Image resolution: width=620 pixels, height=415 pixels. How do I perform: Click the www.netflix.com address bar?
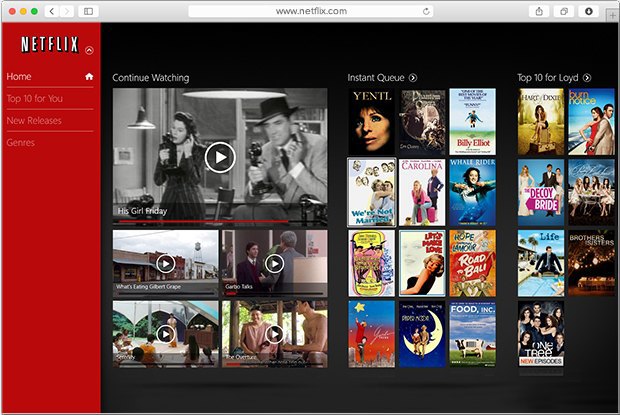(311, 11)
